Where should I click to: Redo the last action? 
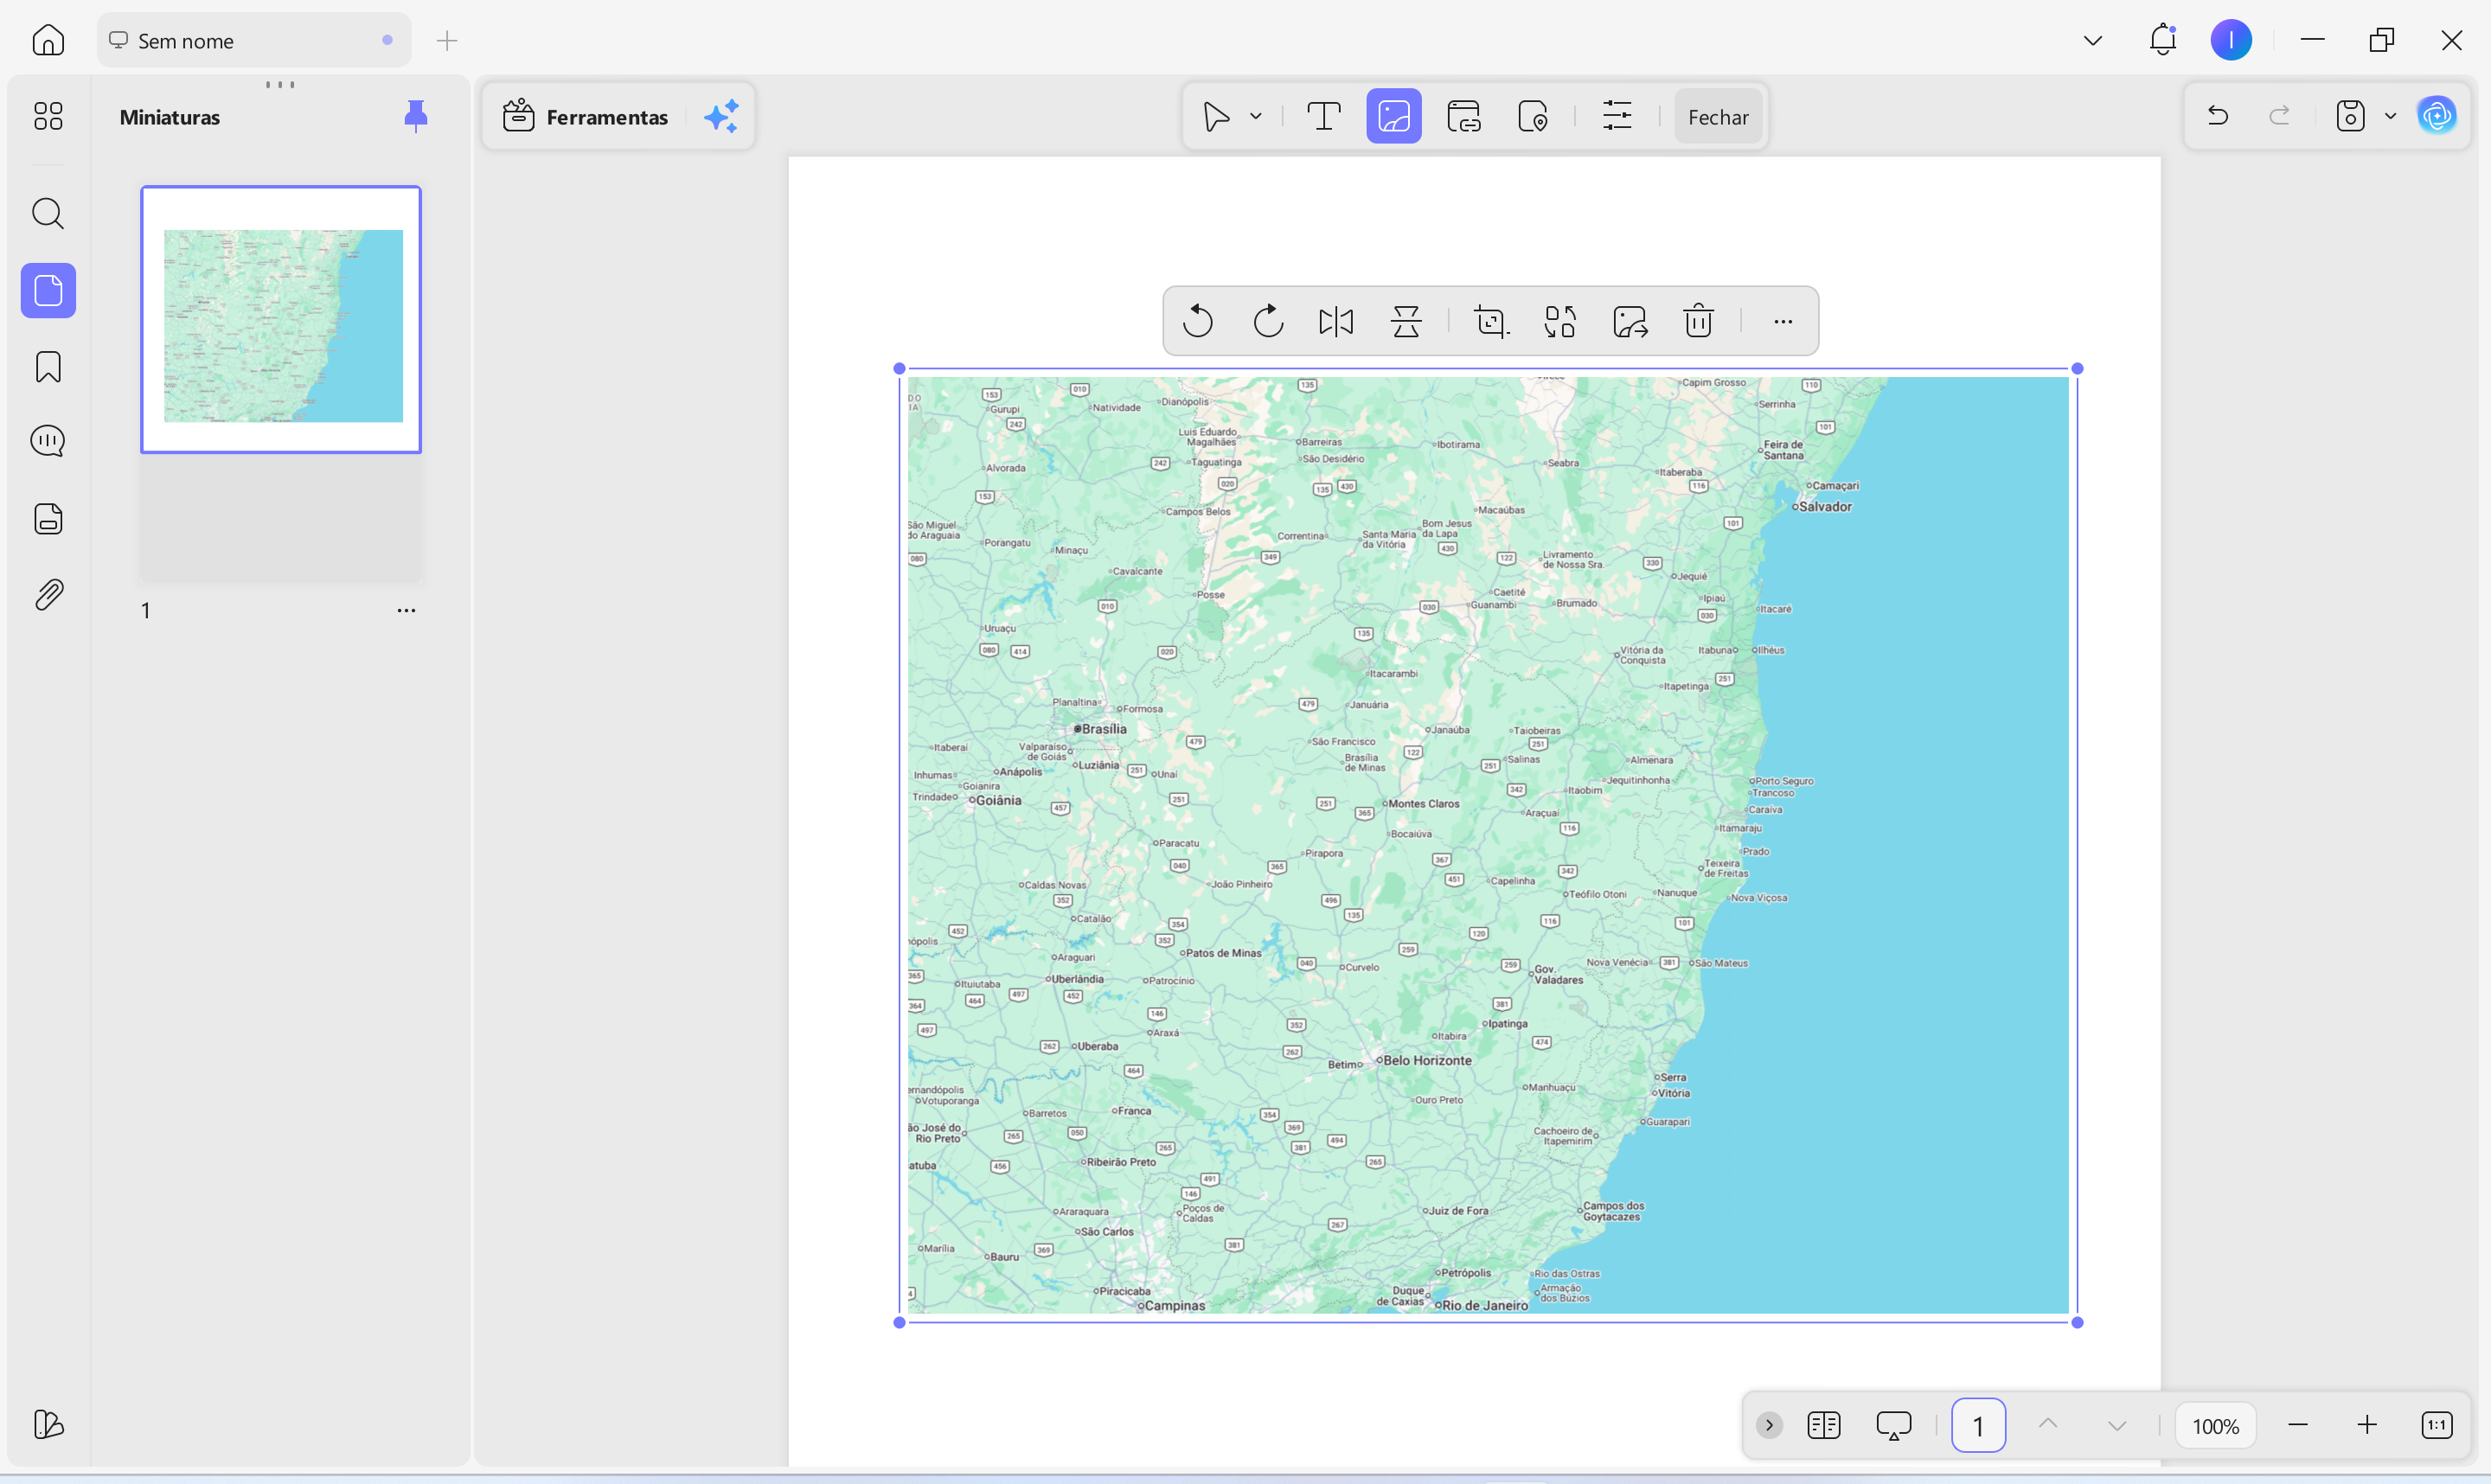pos(2279,116)
